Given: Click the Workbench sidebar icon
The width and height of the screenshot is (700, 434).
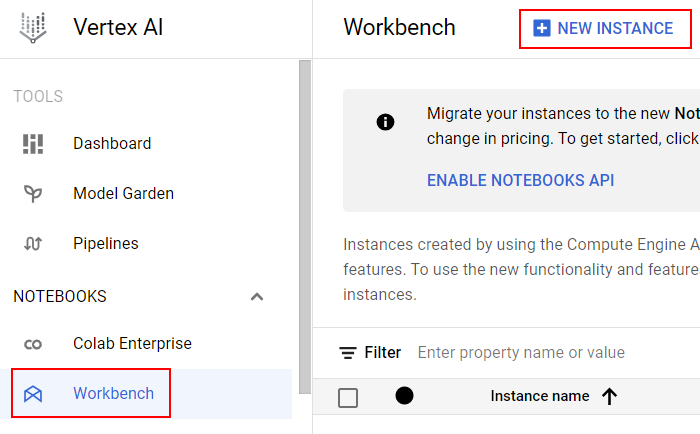Looking at the screenshot, I should point(33,394).
